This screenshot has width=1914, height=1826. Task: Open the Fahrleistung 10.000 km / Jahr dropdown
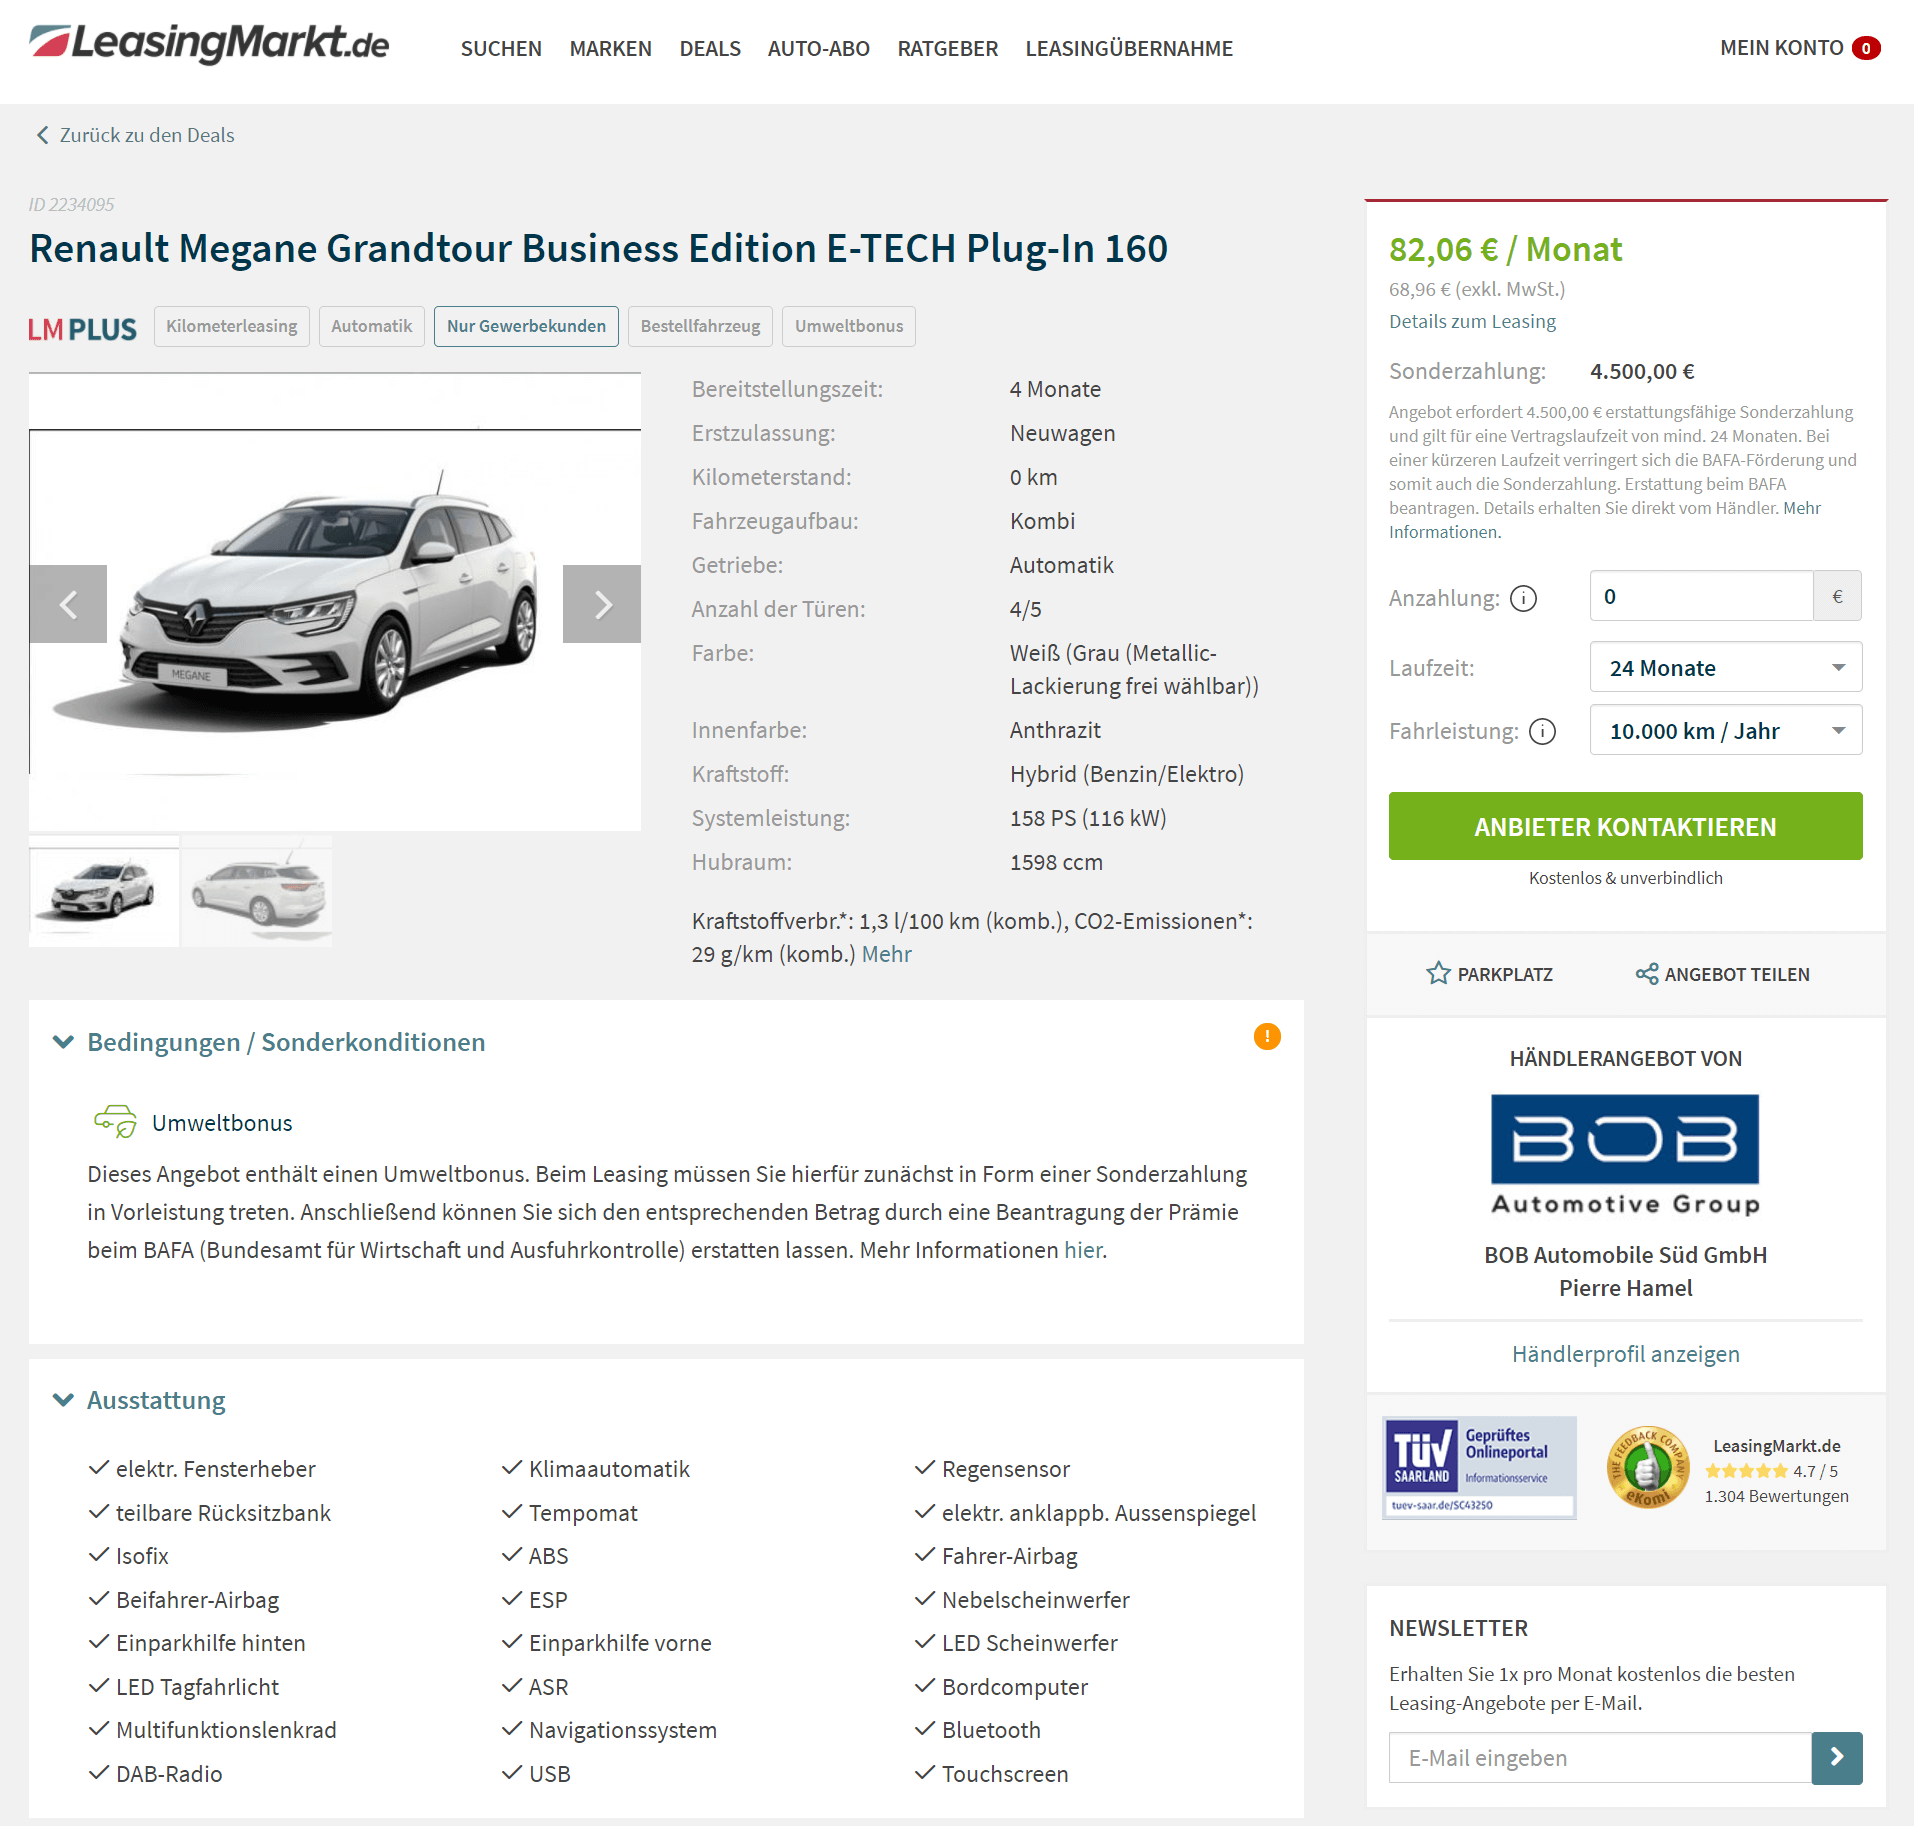click(1725, 730)
